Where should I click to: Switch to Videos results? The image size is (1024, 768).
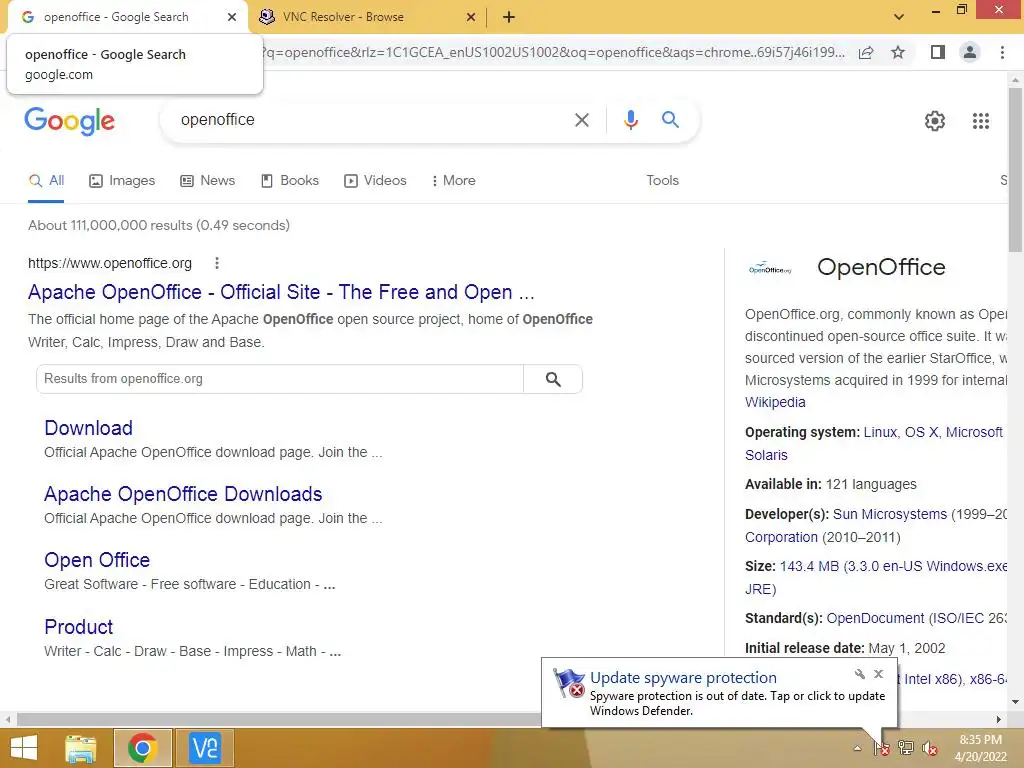pos(375,181)
